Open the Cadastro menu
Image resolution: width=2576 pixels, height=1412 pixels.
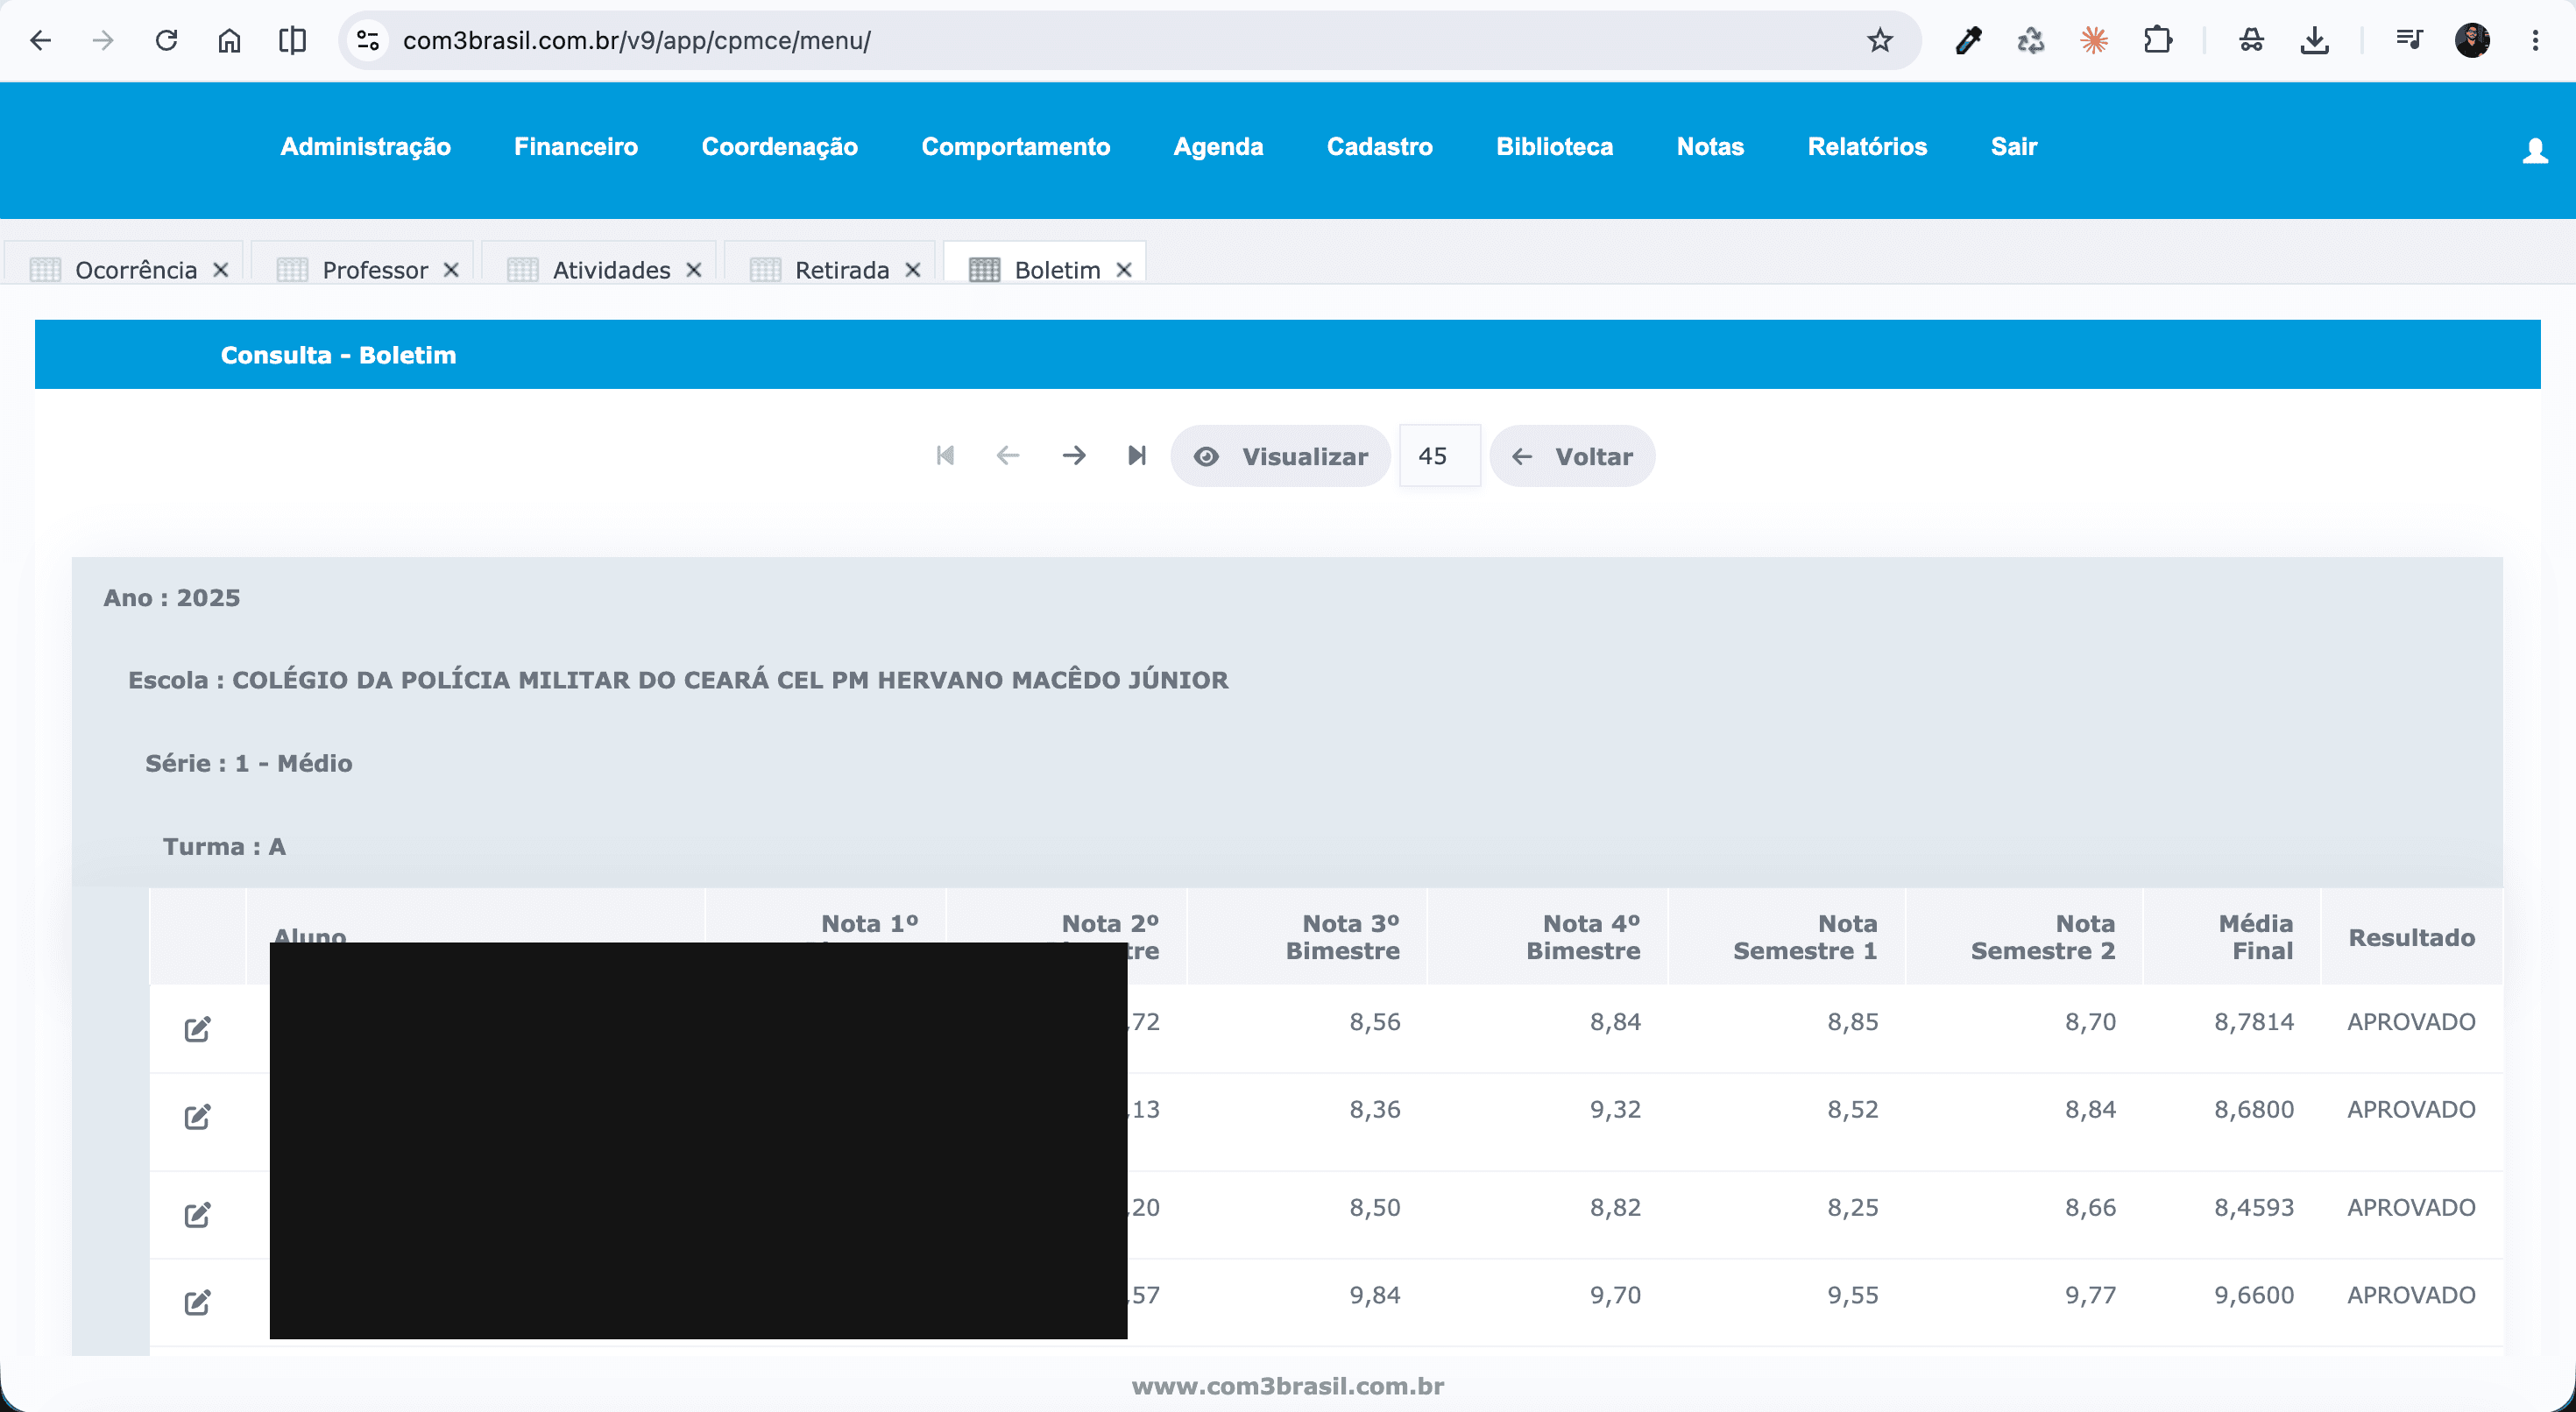(1380, 146)
